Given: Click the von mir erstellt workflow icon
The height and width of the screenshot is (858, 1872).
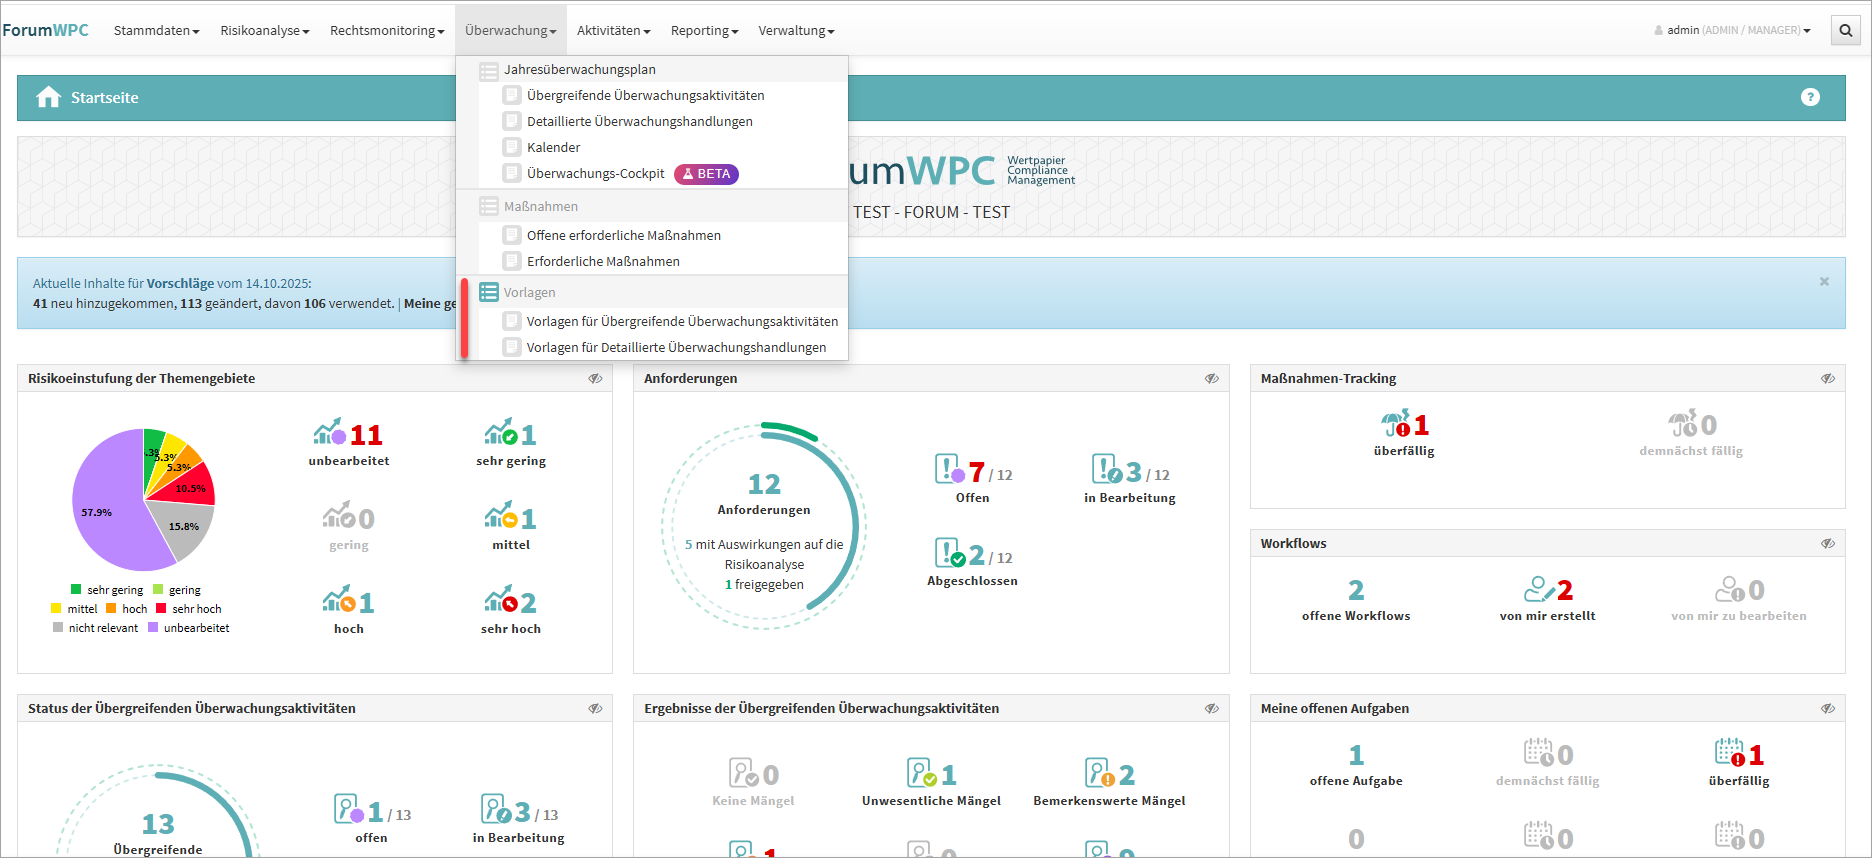Looking at the screenshot, I should [1538, 589].
